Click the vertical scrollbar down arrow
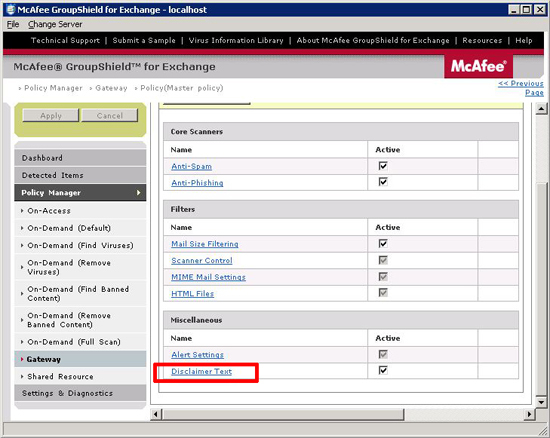 click(x=541, y=402)
